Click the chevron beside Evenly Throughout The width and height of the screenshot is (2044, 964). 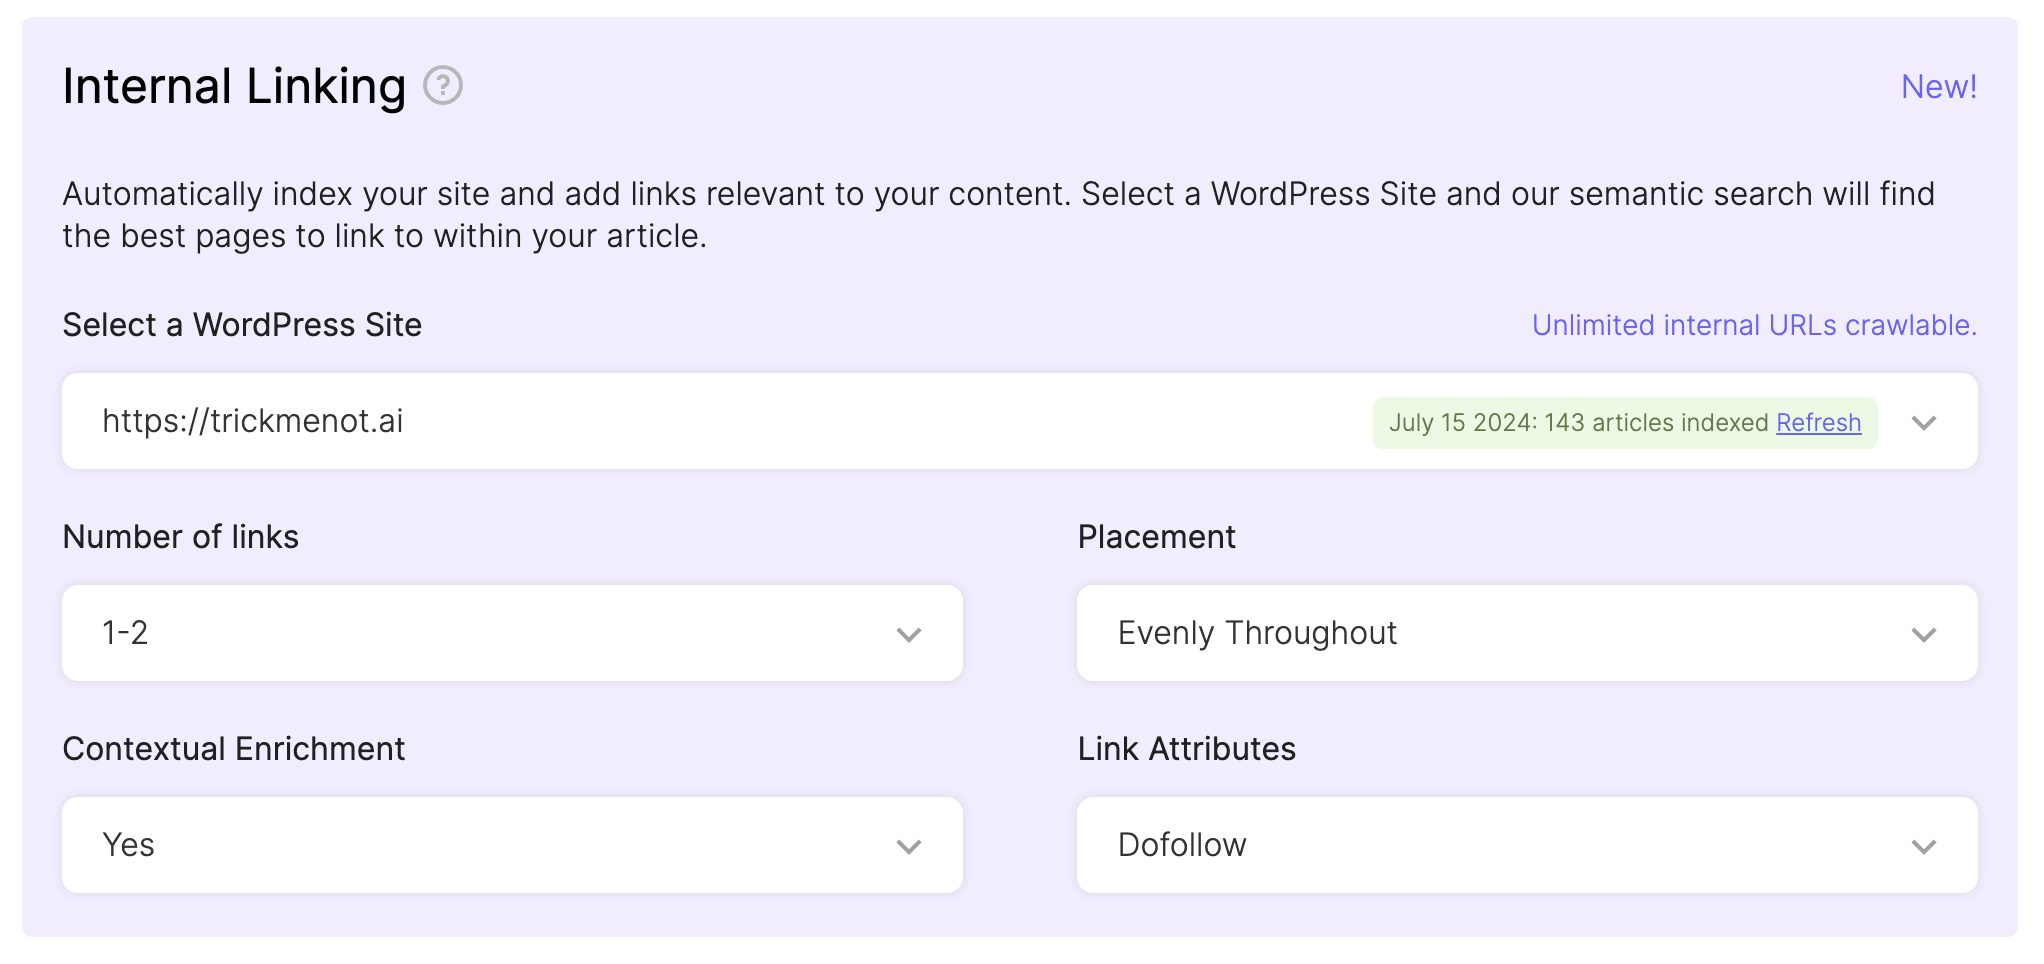1923,633
